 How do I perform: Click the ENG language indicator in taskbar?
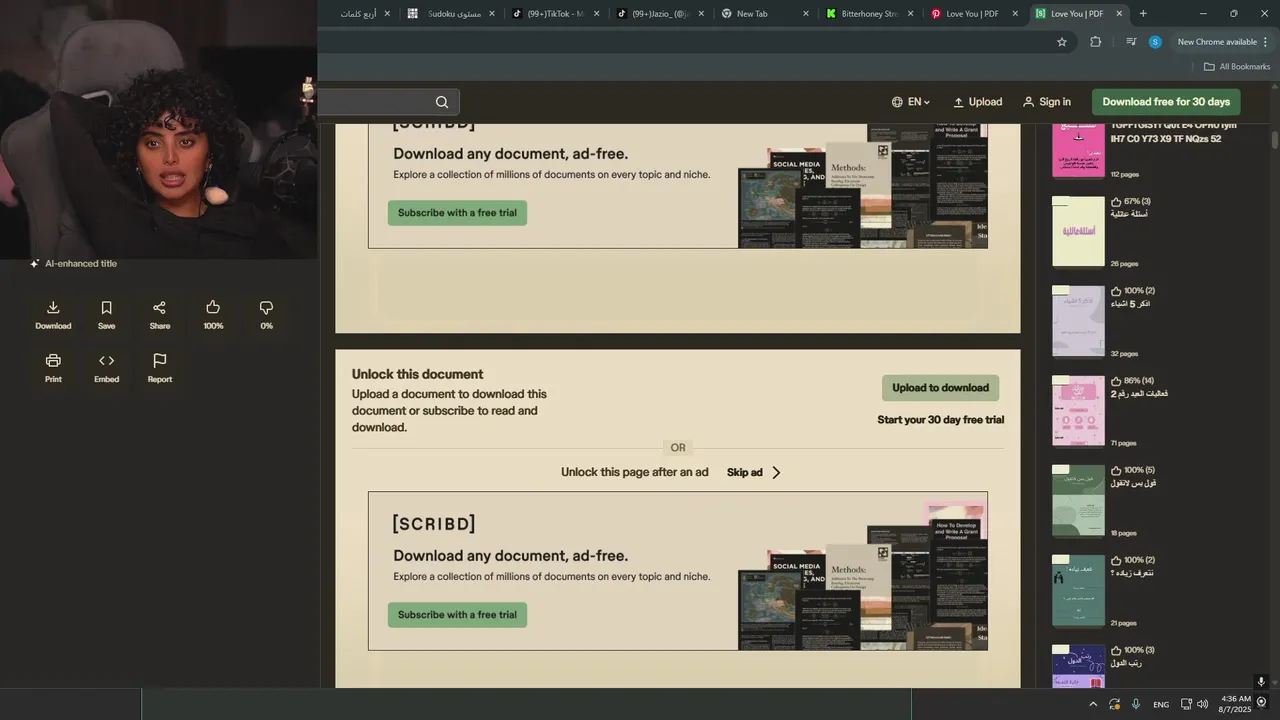[x=1161, y=704]
